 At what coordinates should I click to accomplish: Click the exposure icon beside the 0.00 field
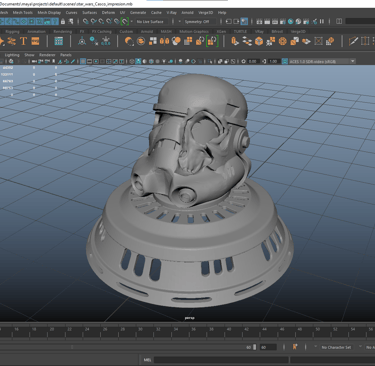[244, 61]
